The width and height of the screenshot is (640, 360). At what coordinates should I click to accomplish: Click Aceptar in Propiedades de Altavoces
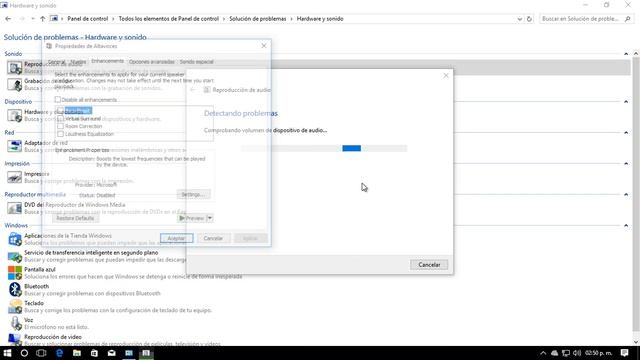(176, 238)
